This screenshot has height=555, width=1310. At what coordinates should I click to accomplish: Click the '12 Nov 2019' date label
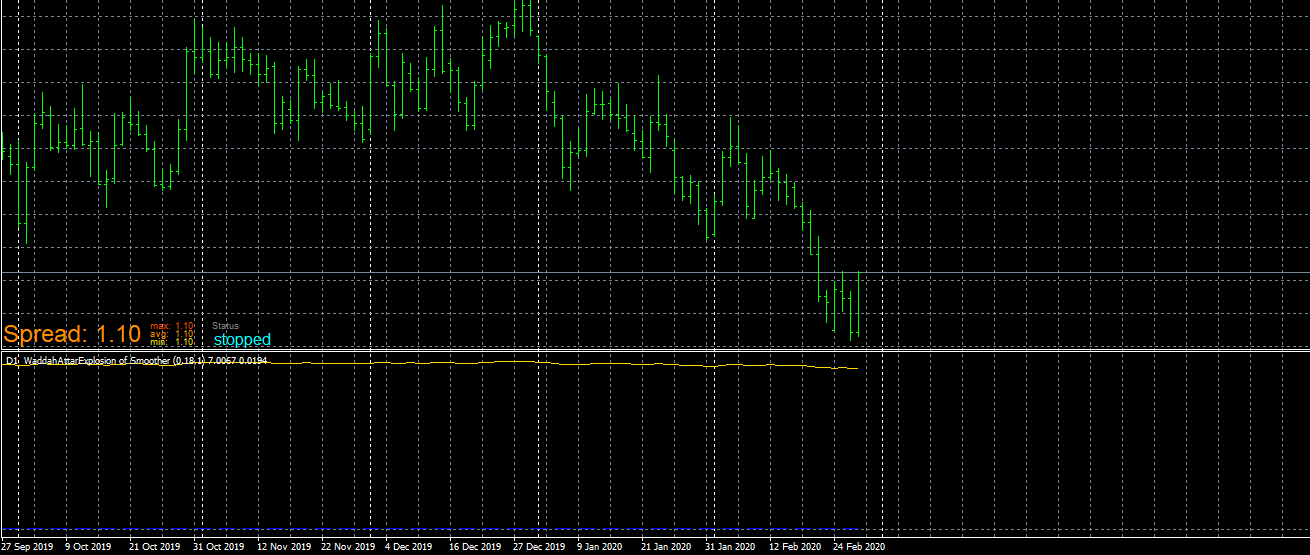[283, 547]
